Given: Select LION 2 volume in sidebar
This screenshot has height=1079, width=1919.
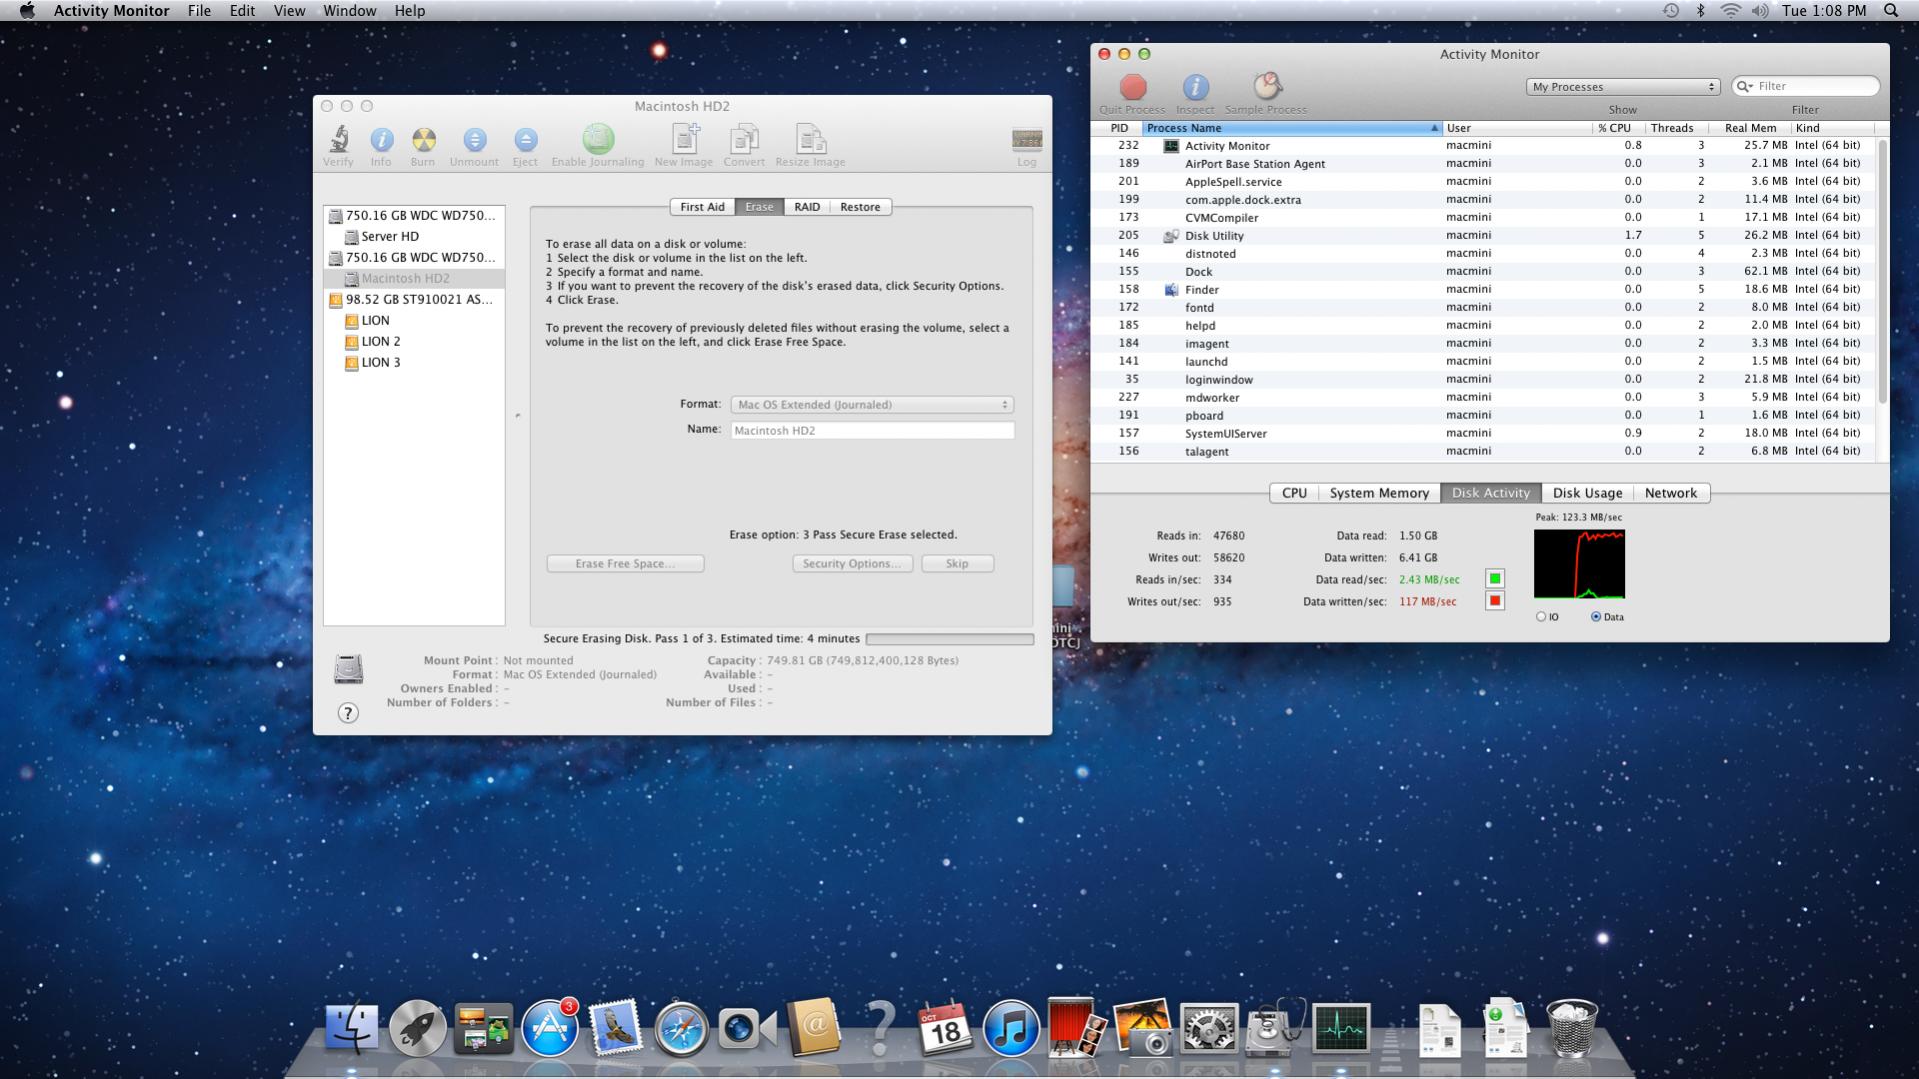Looking at the screenshot, I should (x=381, y=342).
